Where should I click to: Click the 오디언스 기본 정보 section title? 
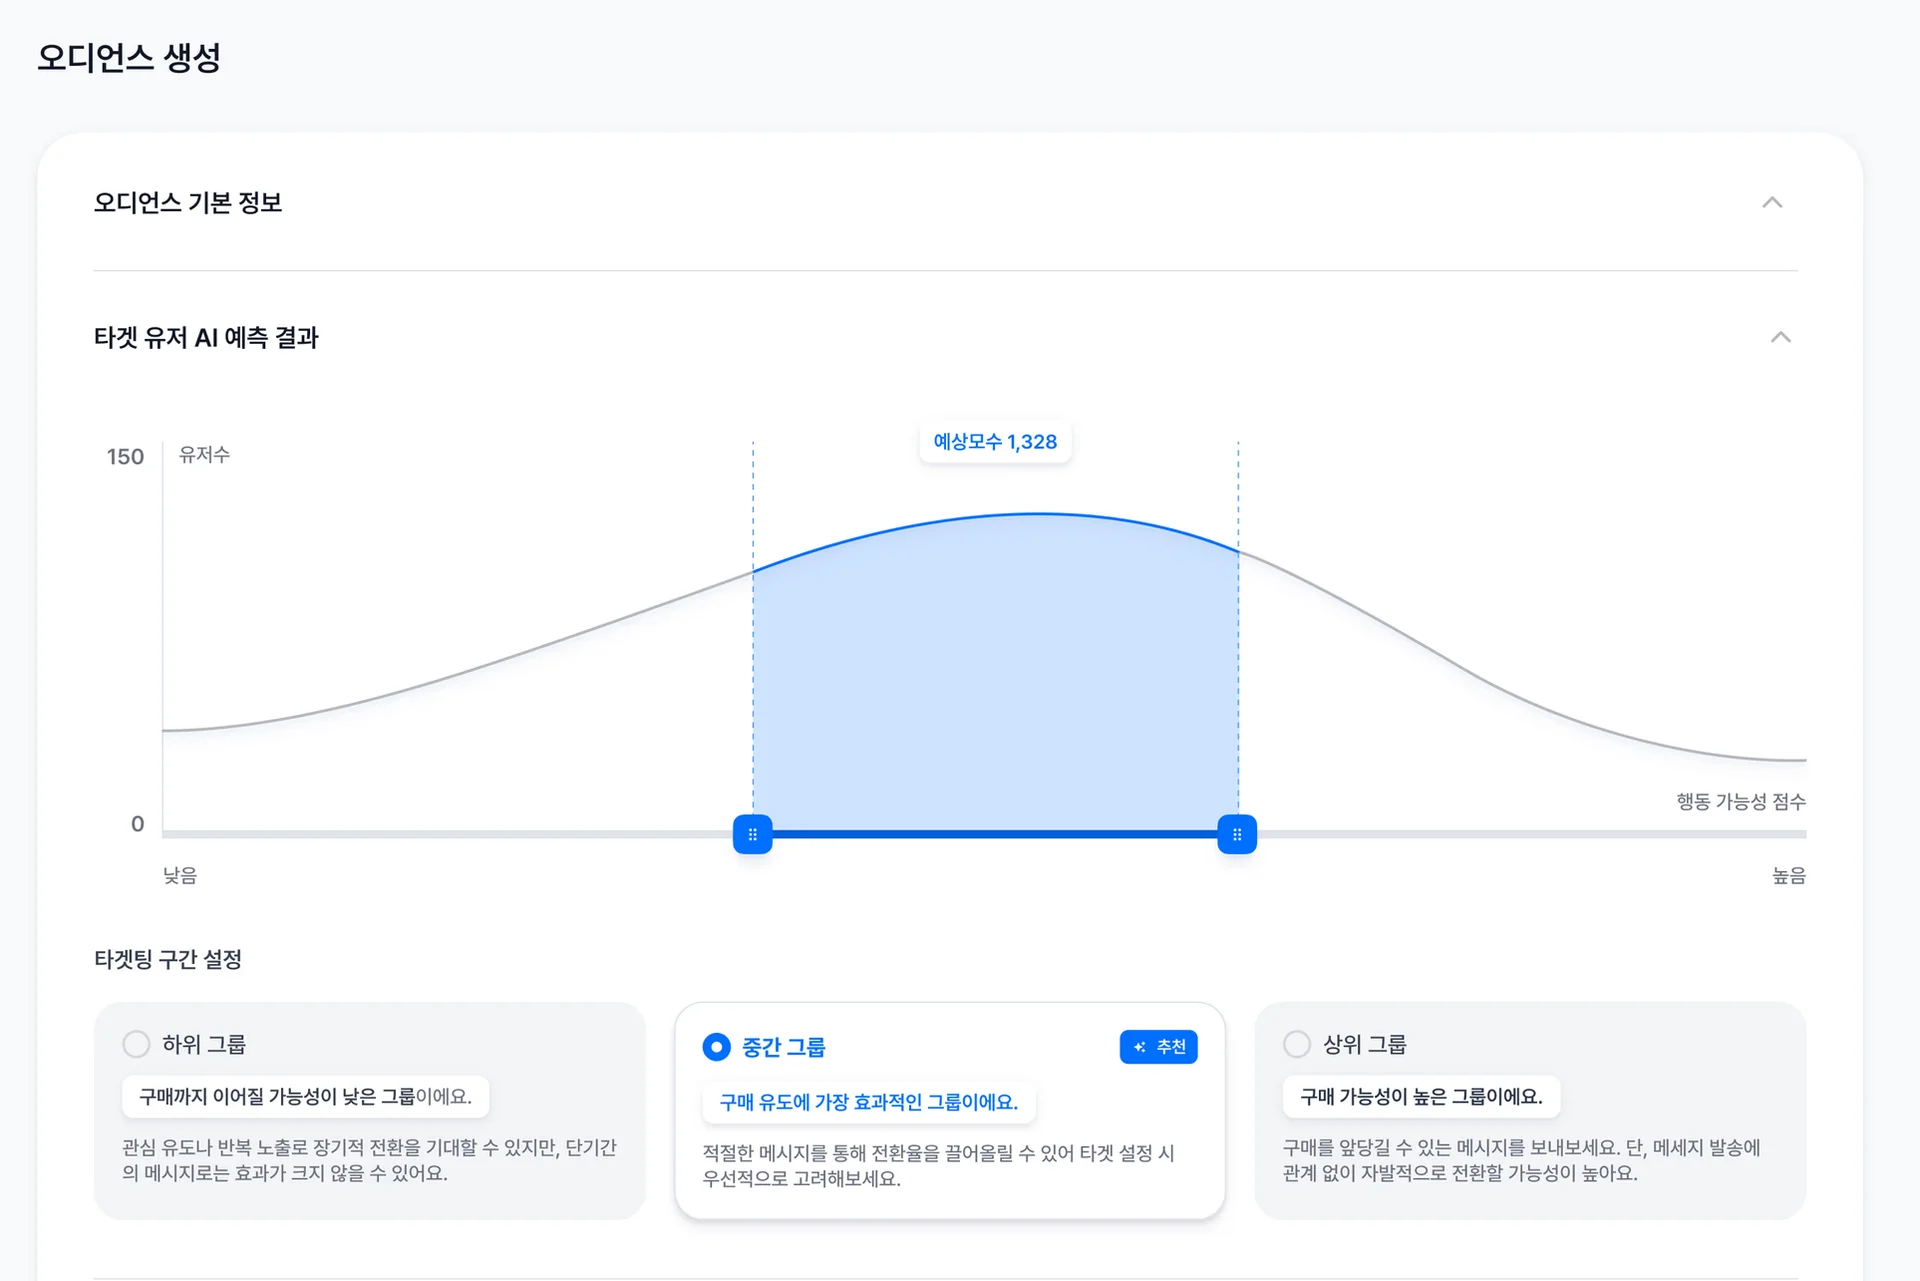pyautogui.click(x=188, y=203)
